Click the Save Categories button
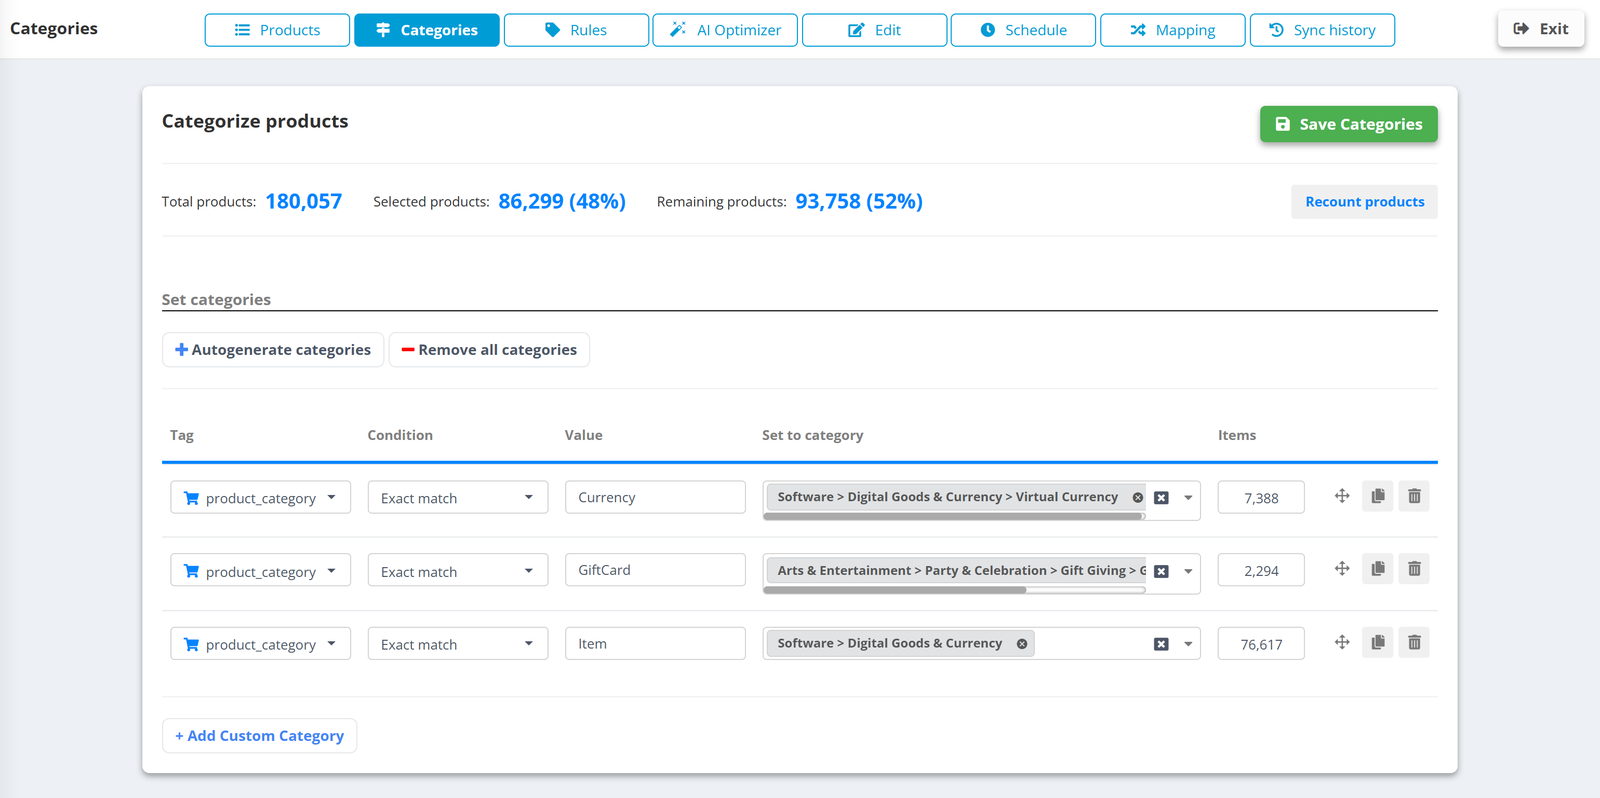This screenshot has width=1600, height=798. (1348, 124)
